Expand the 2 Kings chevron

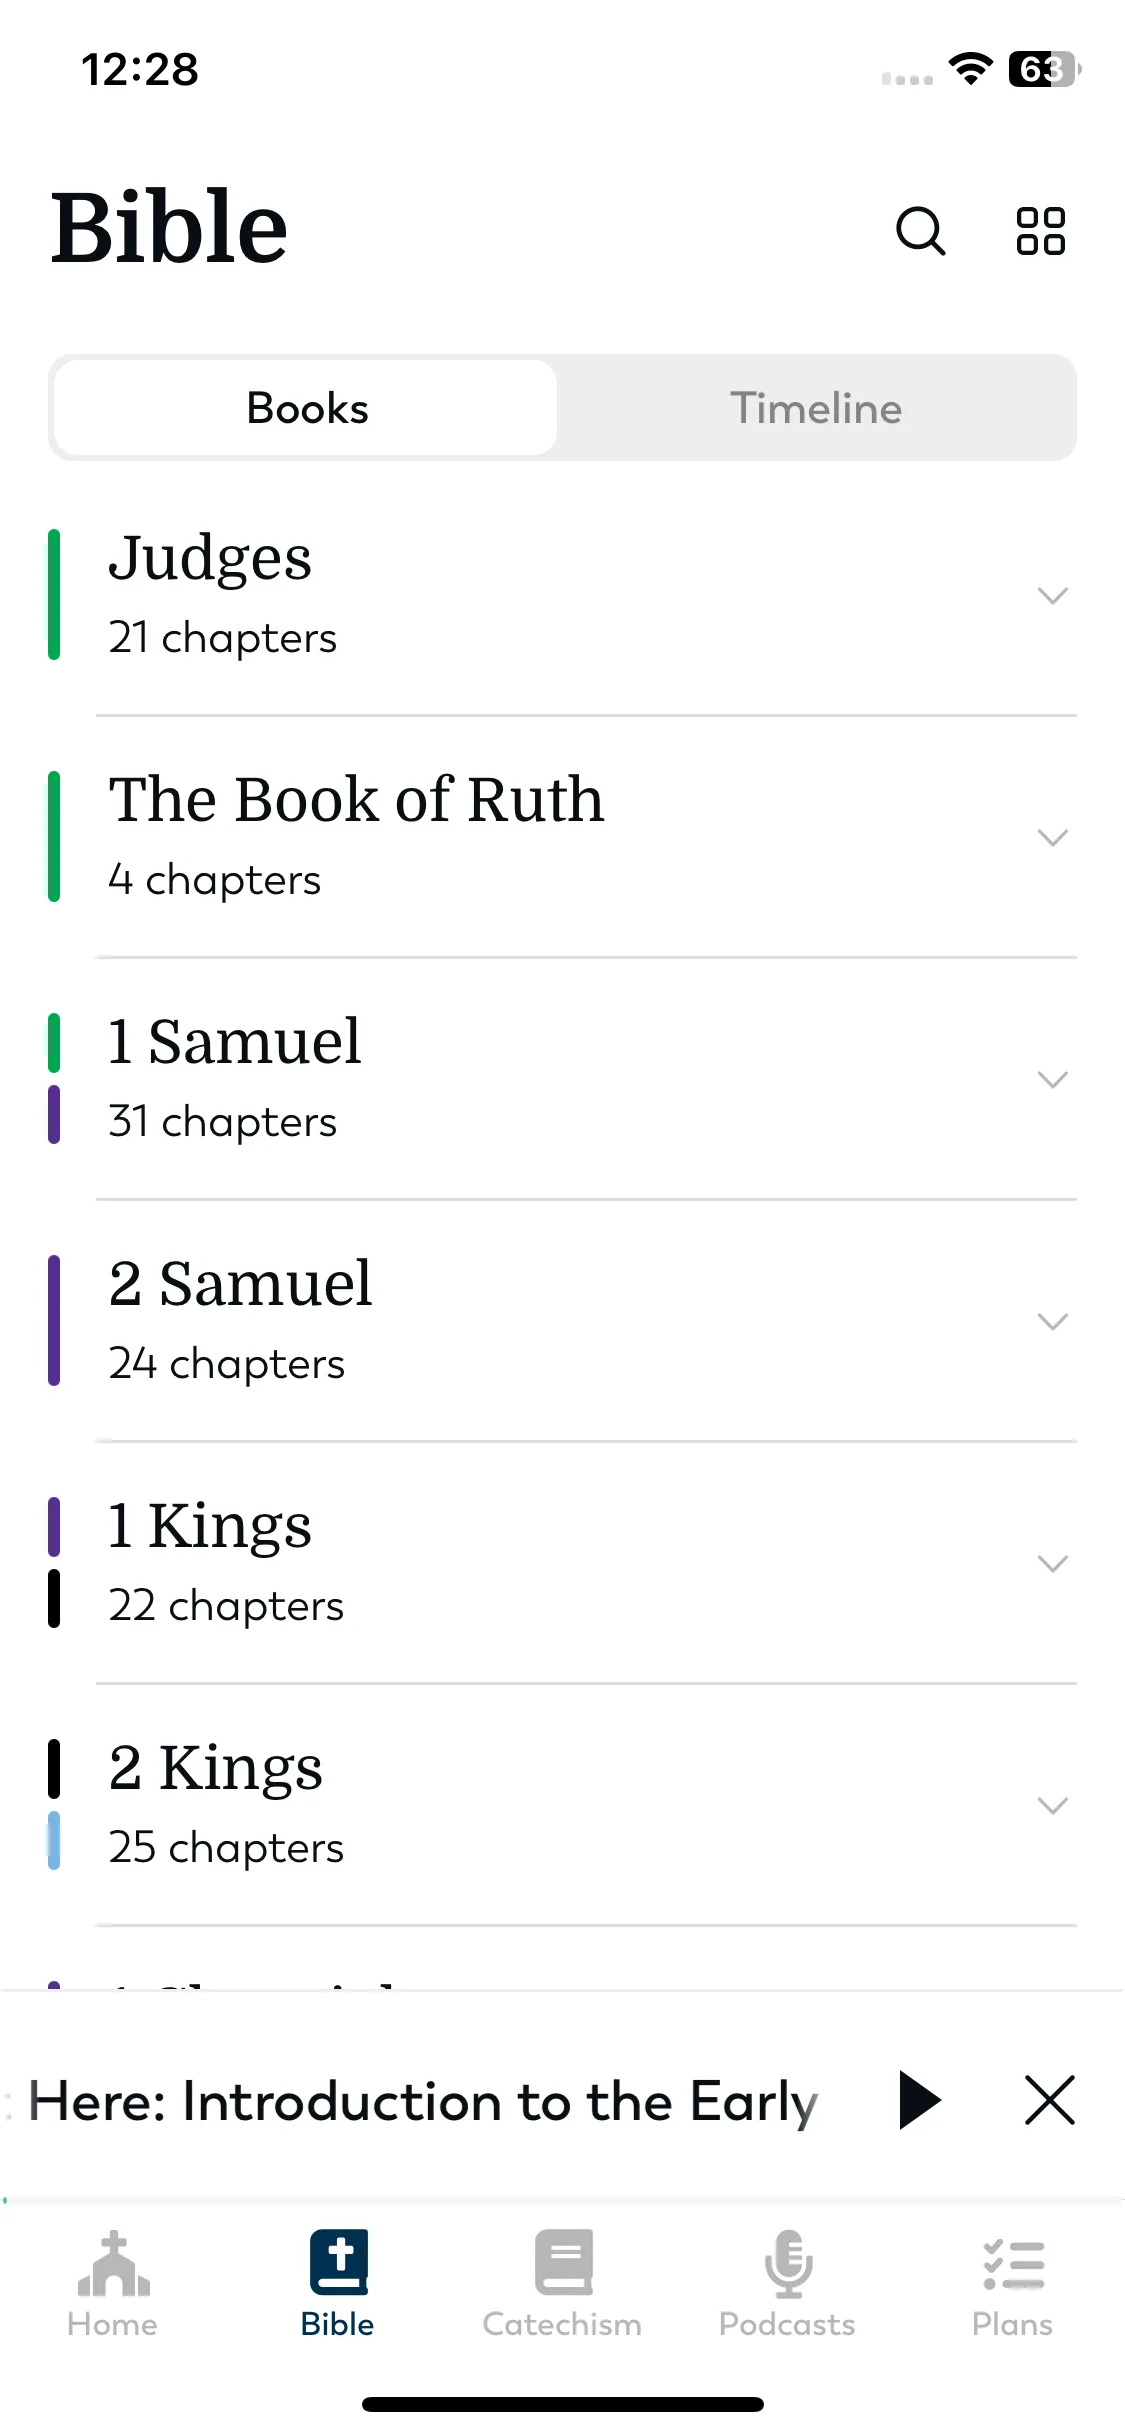click(1053, 1806)
